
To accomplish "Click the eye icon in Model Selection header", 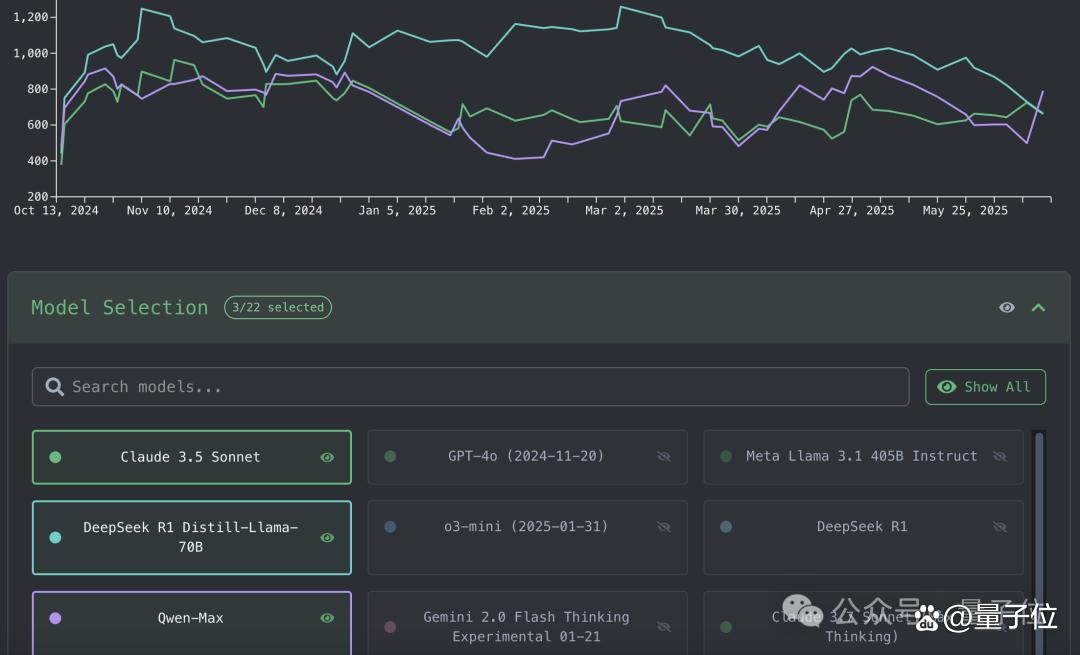I will point(1006,307).
